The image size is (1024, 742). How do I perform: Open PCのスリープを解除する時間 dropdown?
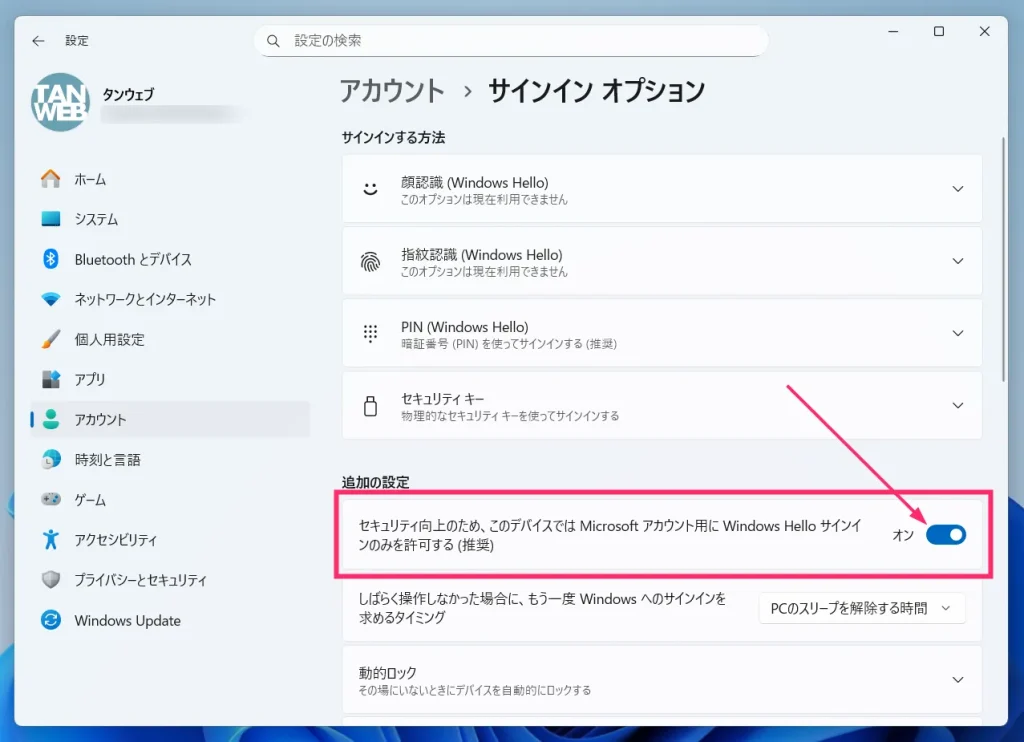(861, 608)
